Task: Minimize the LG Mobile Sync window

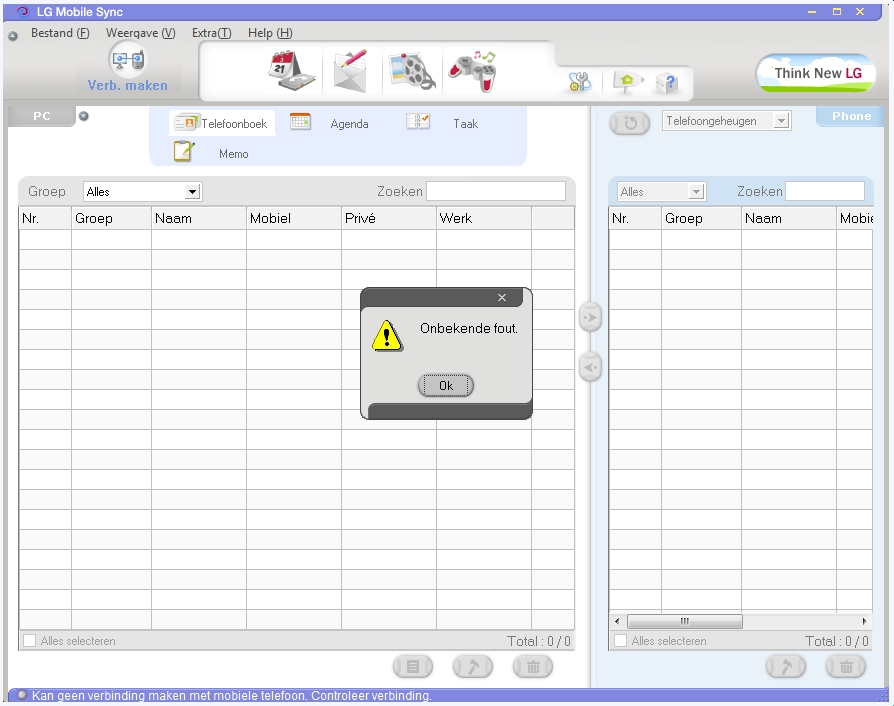Action: (812, 11)
